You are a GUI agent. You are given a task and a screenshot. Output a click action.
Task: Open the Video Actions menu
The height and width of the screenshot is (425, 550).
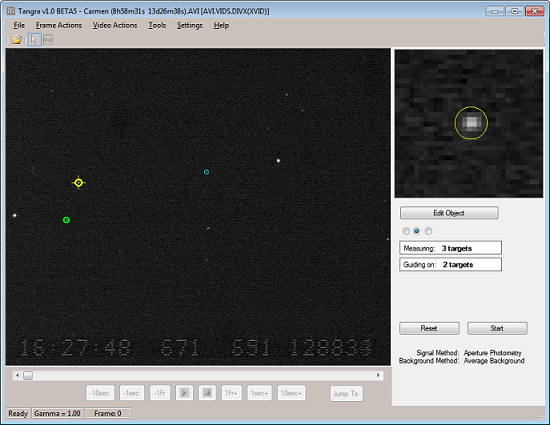coord(115,25)
